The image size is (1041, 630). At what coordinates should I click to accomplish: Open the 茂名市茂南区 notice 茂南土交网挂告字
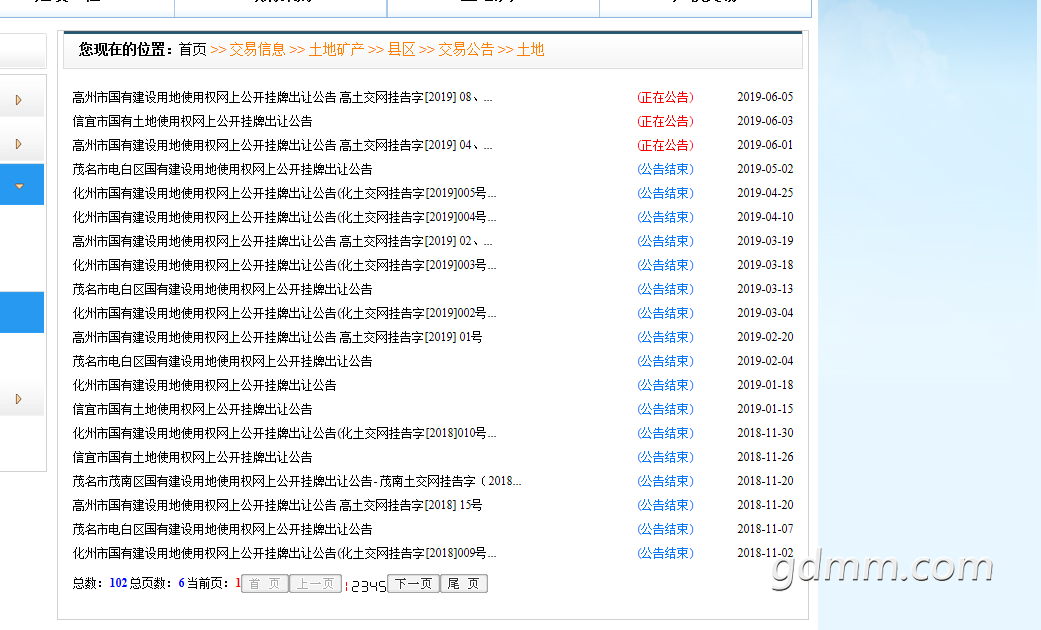(296, 481)
